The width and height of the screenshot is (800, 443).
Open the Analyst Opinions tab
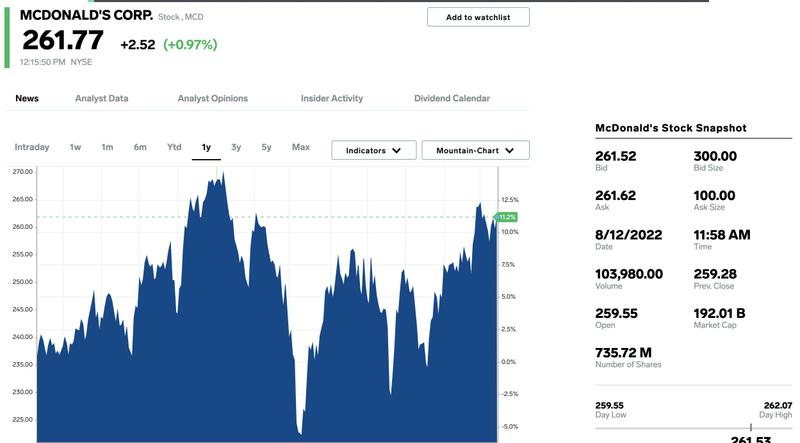tap(213, 99)
